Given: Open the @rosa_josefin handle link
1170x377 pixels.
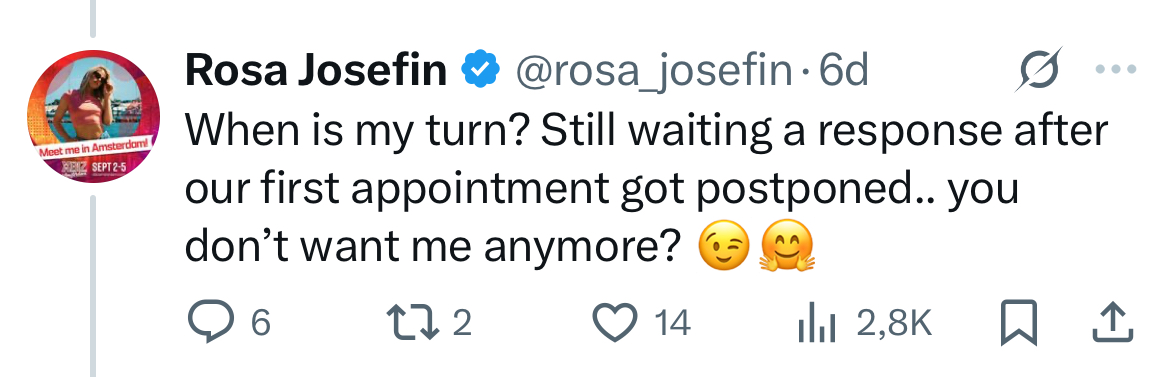Looking at the screenshot, I should pos(654,72).
